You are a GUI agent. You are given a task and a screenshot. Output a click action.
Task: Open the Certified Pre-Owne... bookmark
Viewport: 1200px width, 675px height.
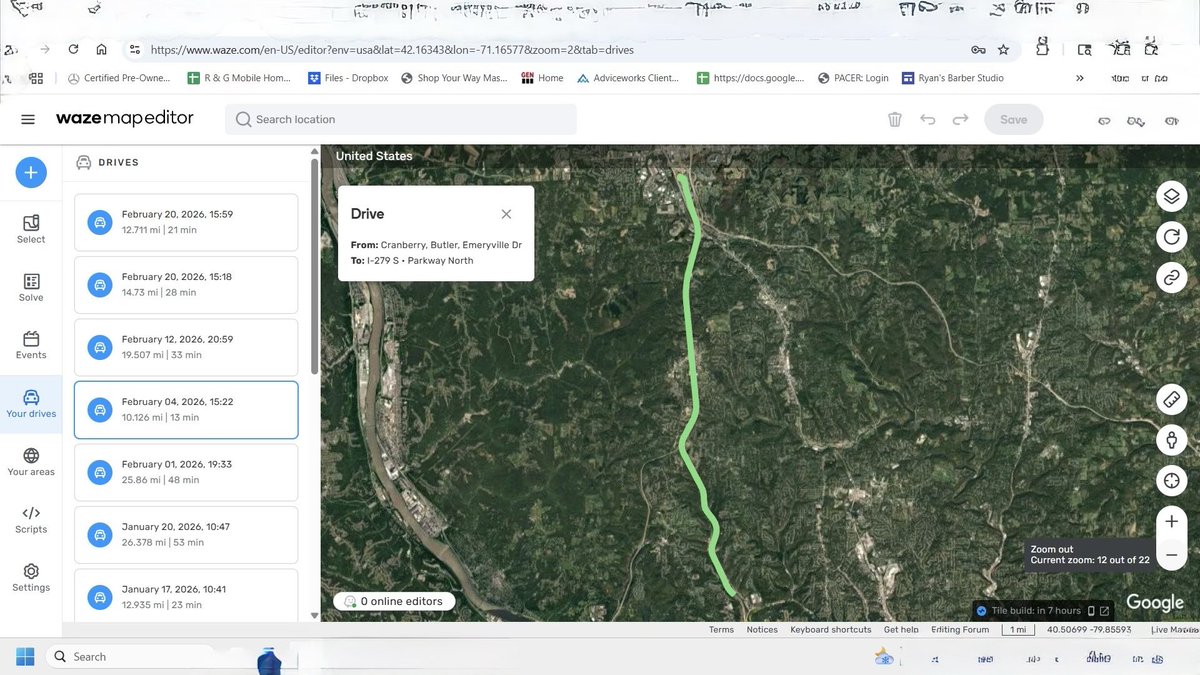click(x=118, y=78)
